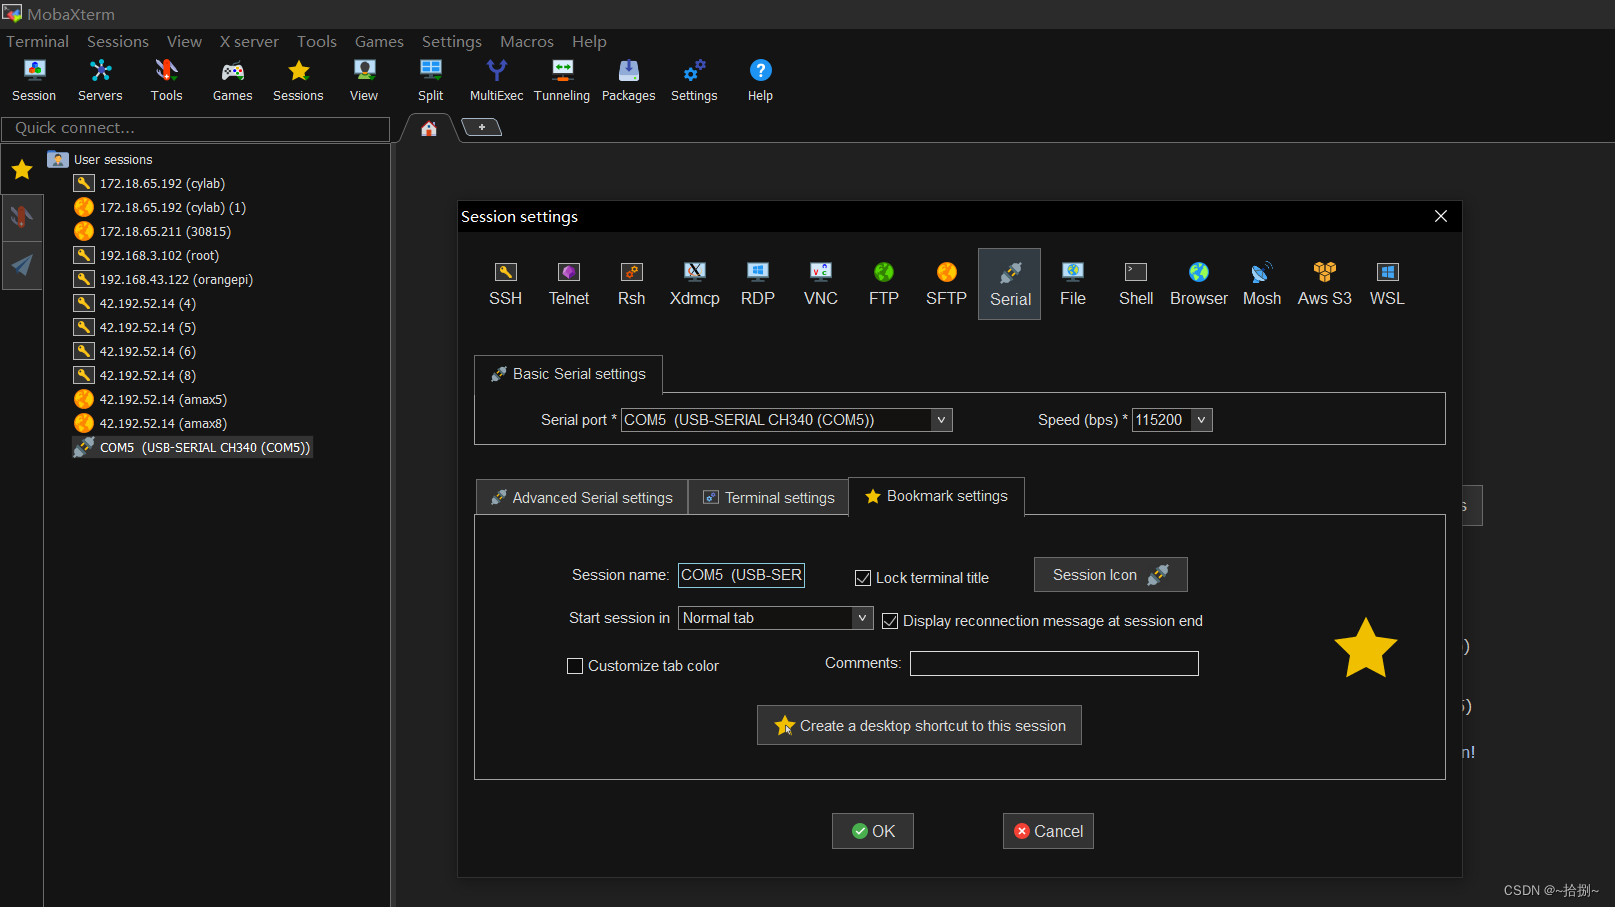
Task: Choose the Shell session type
Action: point(1136,284)
